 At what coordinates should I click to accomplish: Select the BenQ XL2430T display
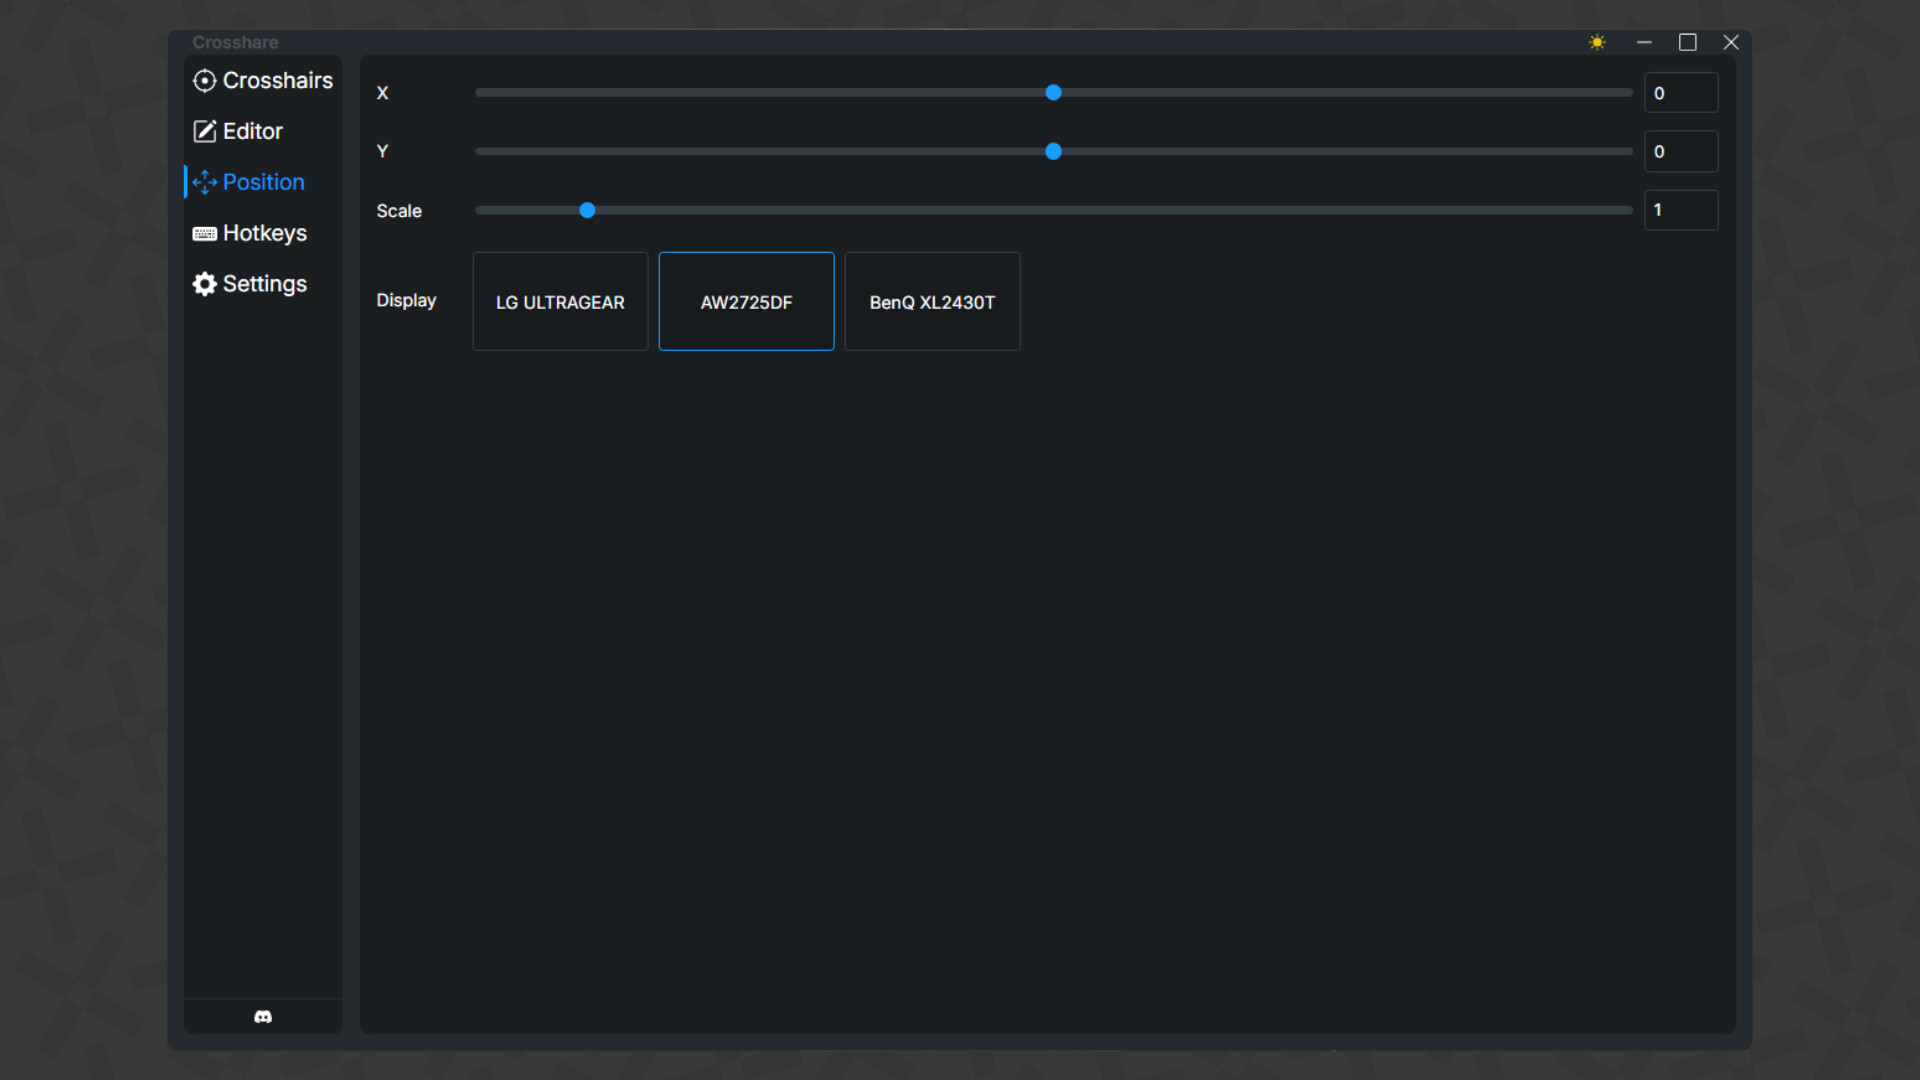931,301
